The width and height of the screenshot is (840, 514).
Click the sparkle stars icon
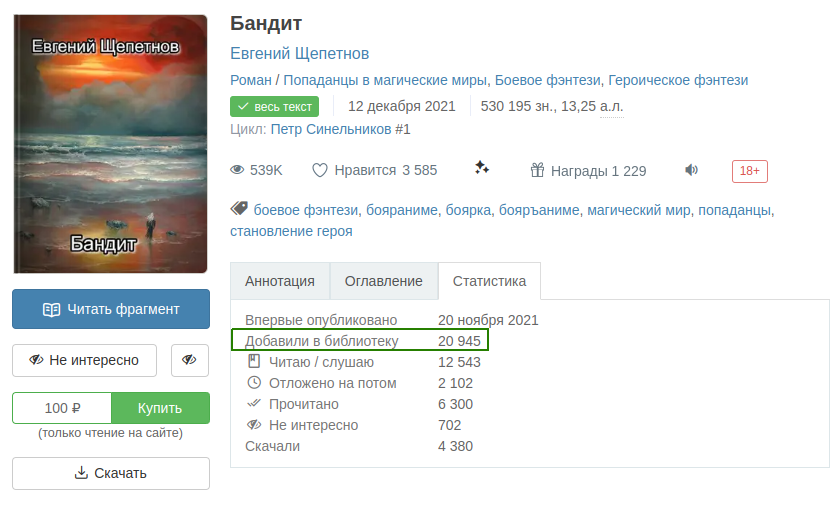click(482, 169)
